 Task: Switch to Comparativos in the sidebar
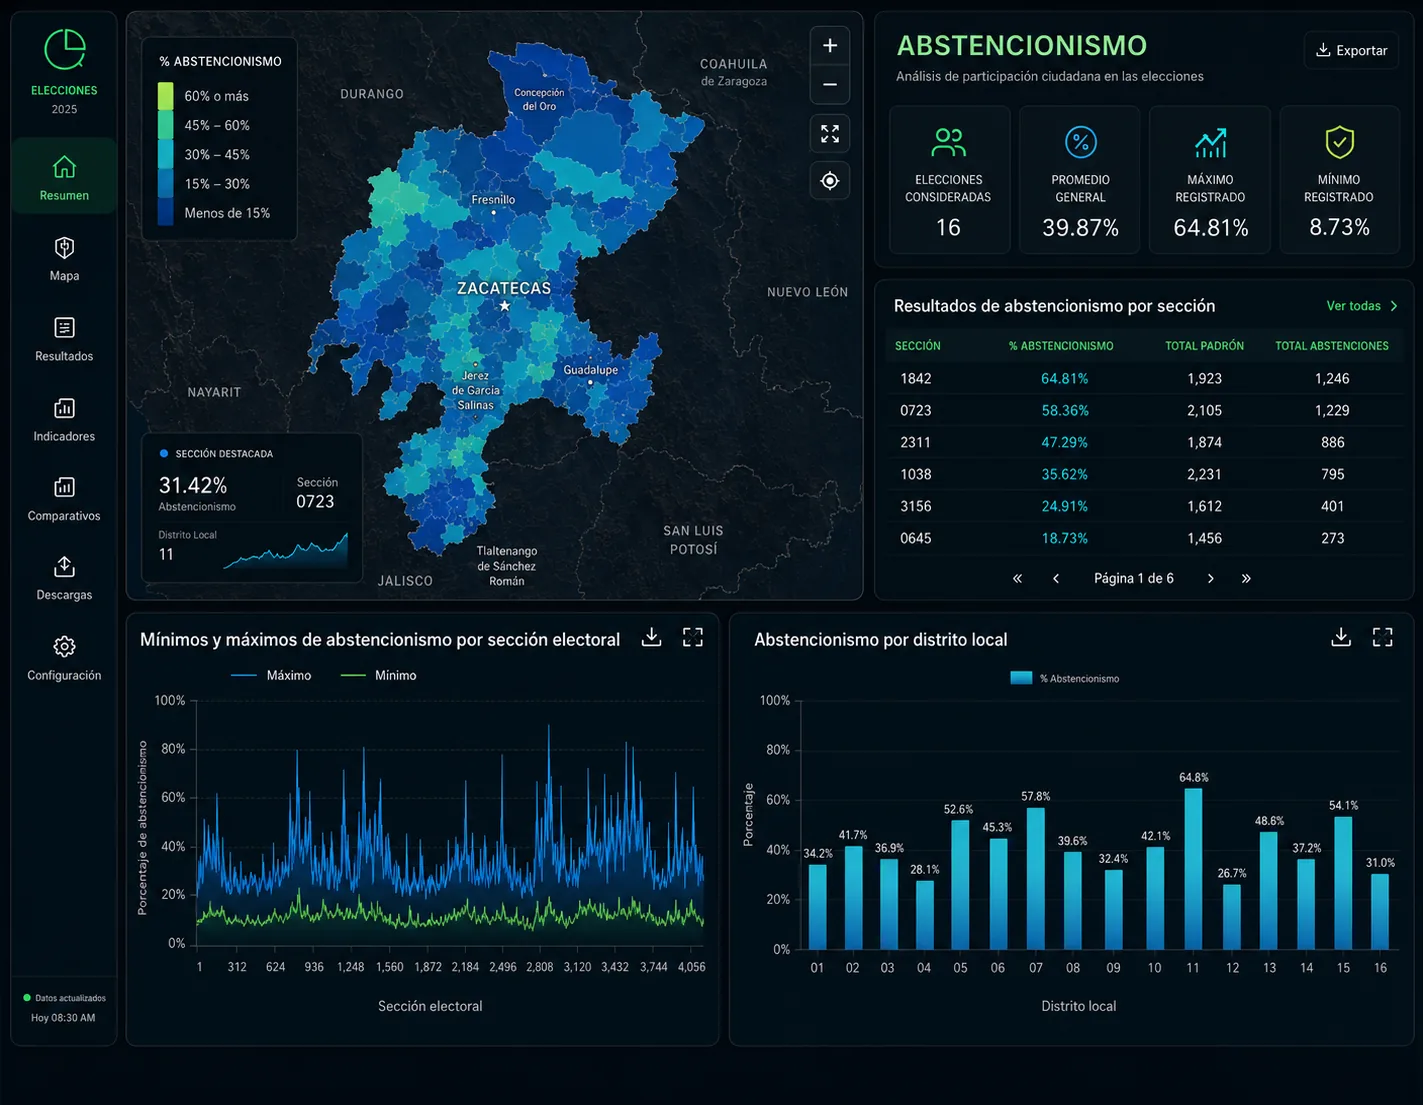point(64,498)
